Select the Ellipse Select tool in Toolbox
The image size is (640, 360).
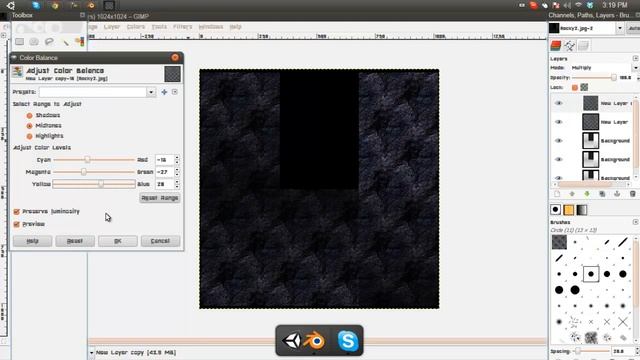[x=34, y=42]
